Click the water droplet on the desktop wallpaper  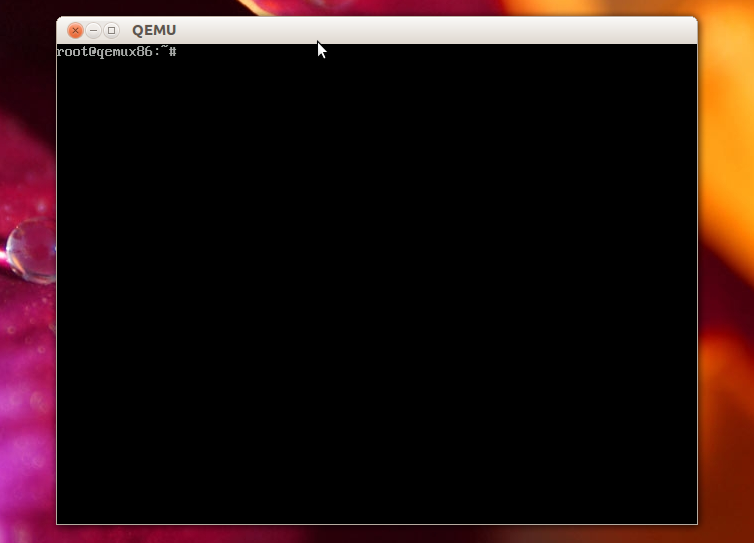pos(30,248)
